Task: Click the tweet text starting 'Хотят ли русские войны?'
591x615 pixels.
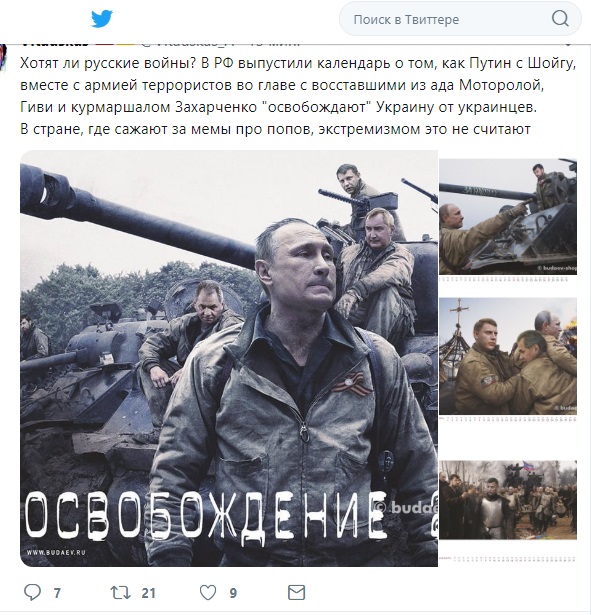Action: pos(298,96)
